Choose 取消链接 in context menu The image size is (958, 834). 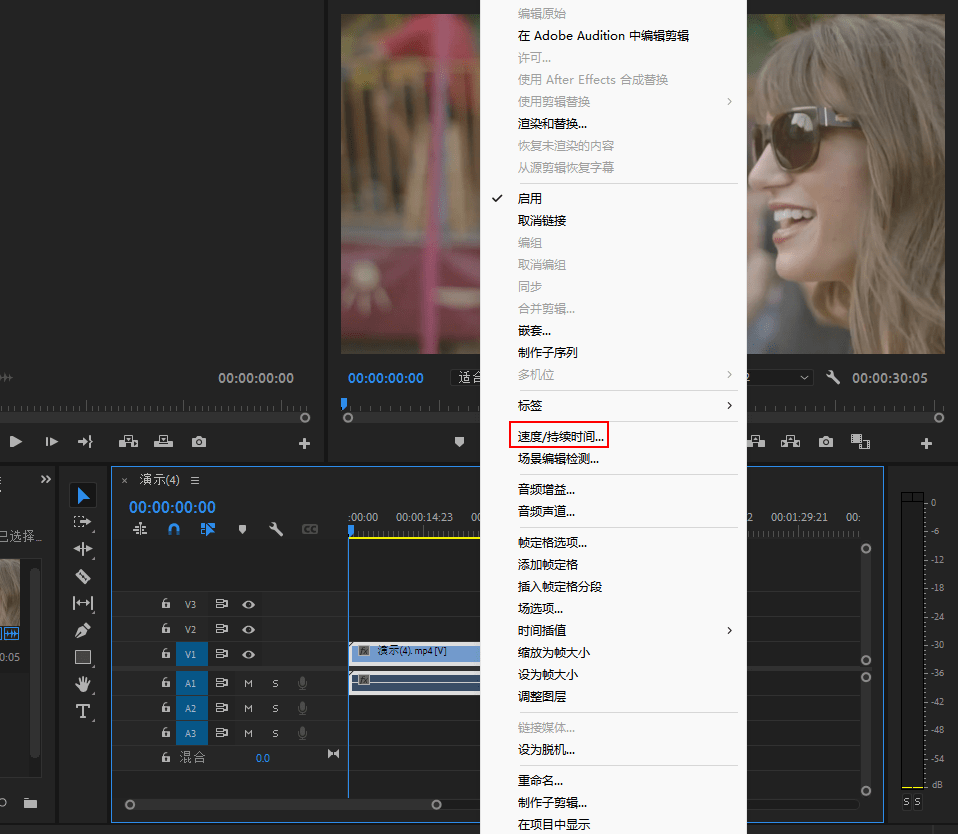pyautogui.click(x=542, y=221)
